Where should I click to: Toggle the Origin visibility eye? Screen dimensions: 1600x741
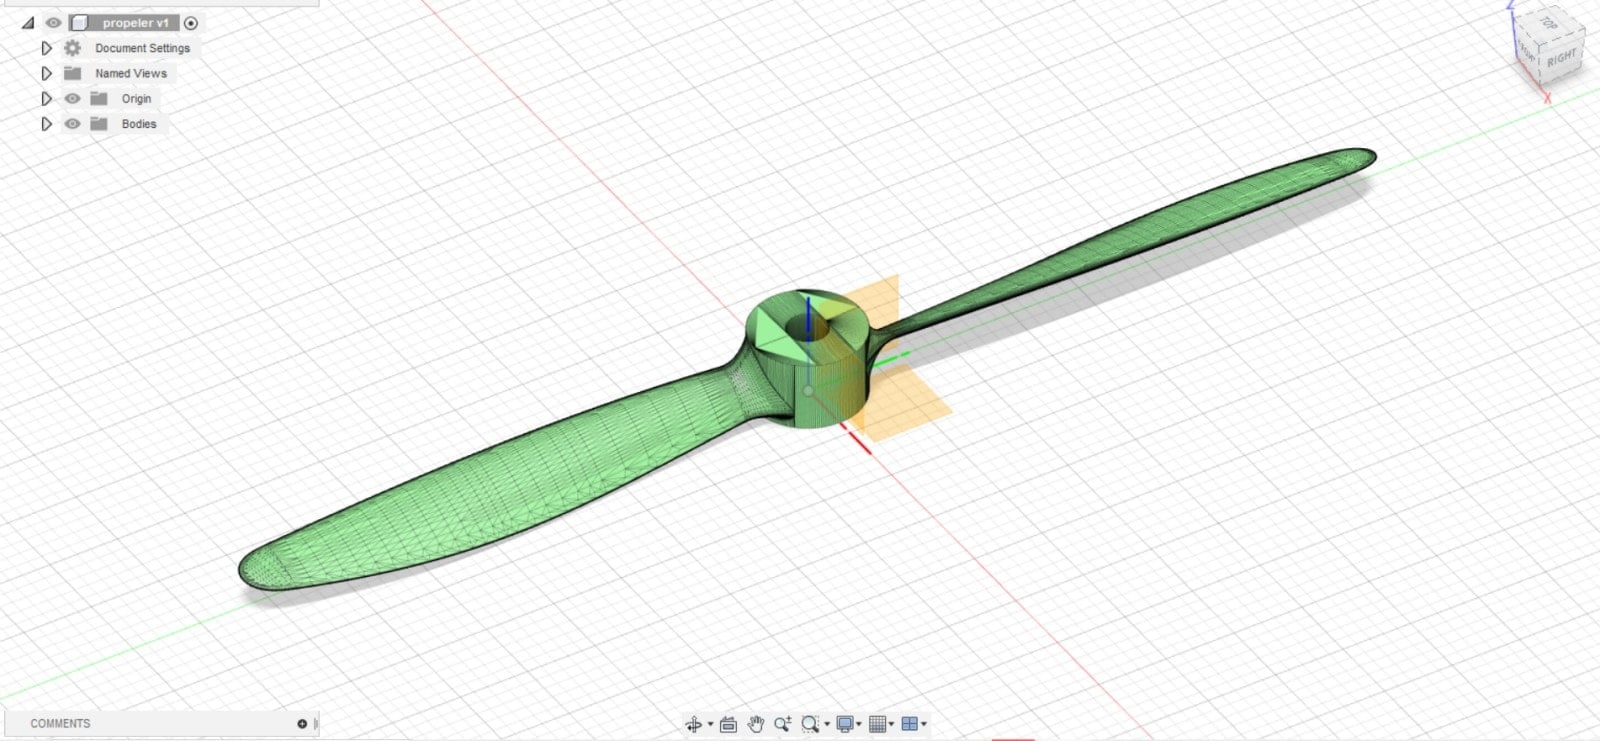pos(72,99)
